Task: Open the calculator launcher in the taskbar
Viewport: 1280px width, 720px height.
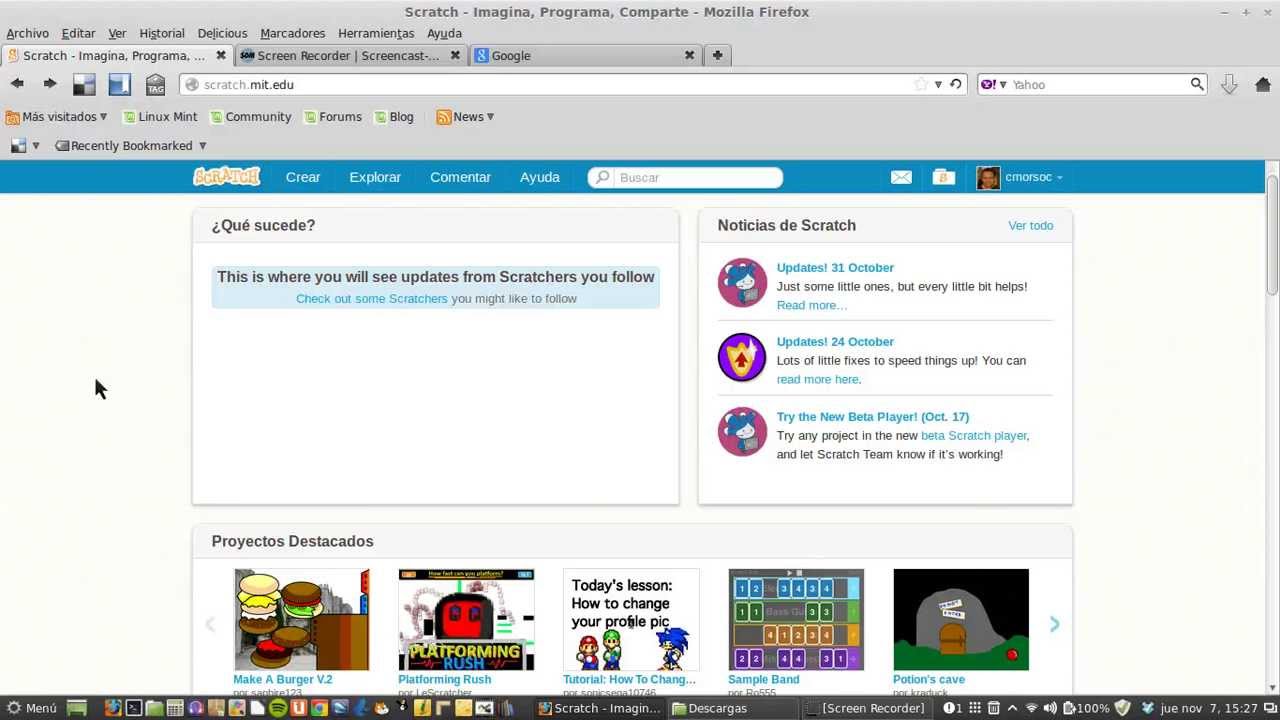Action: pyautogui.click(x=175, y=708)
